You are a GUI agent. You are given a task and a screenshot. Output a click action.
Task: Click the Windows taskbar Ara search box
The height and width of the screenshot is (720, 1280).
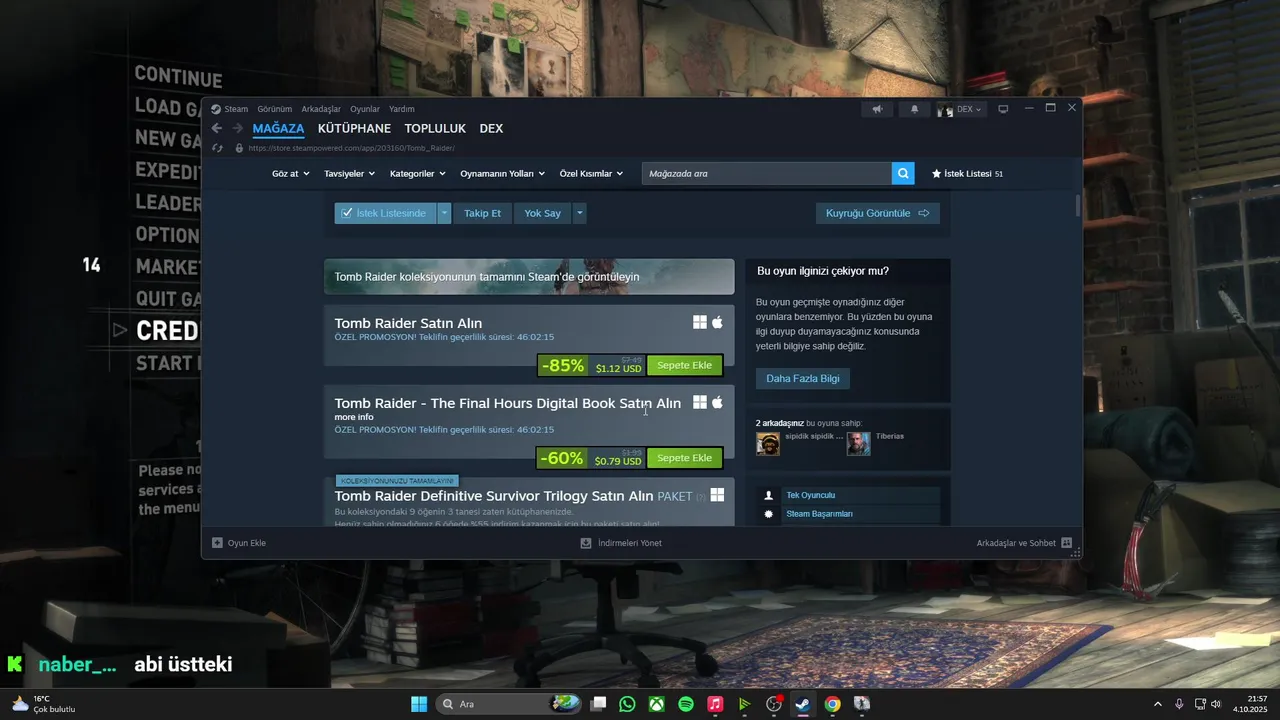(x=509, y=704)
